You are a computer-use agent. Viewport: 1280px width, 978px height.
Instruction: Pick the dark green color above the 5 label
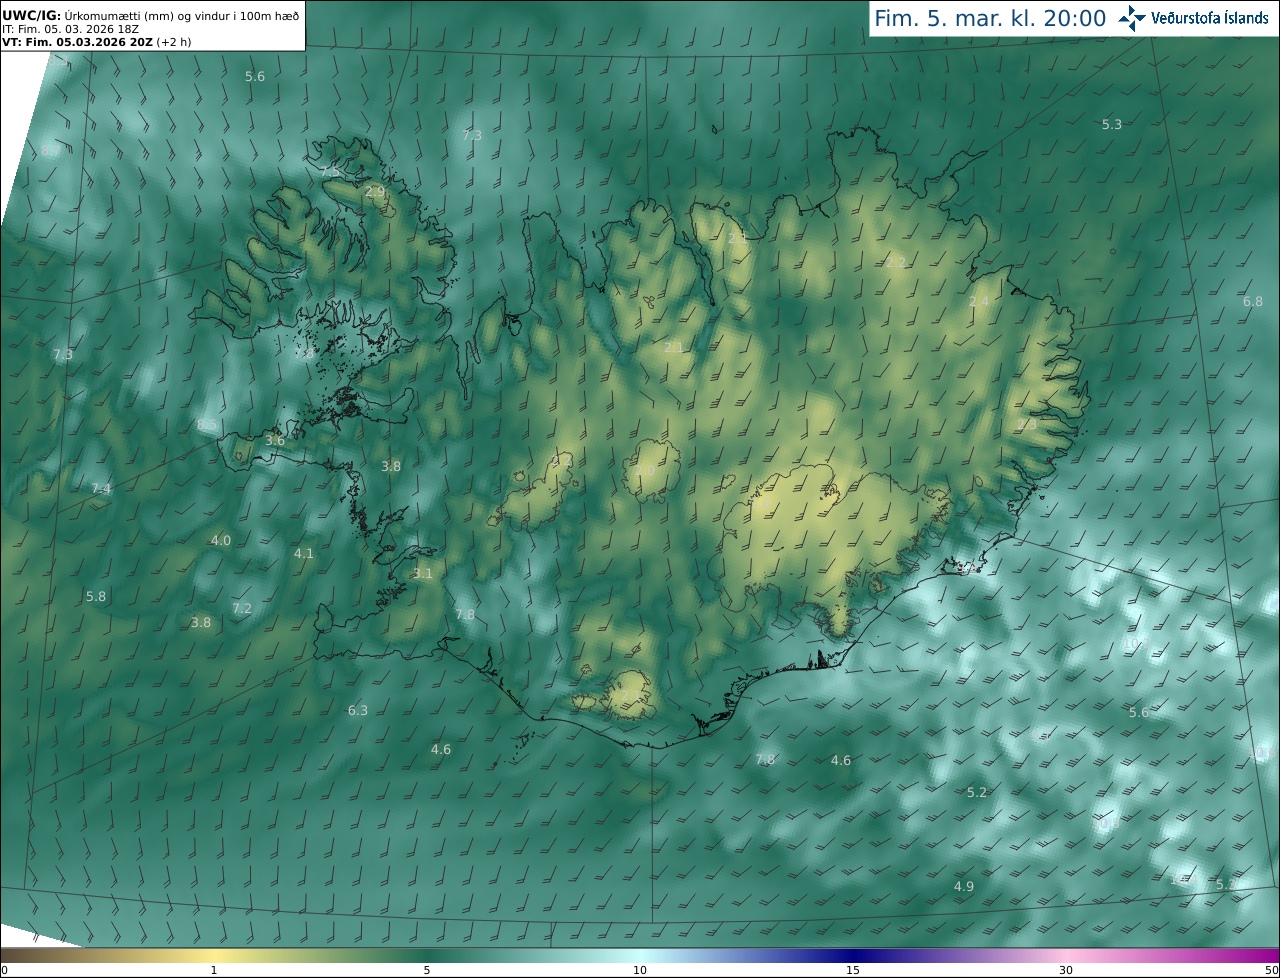coord(427,955)
